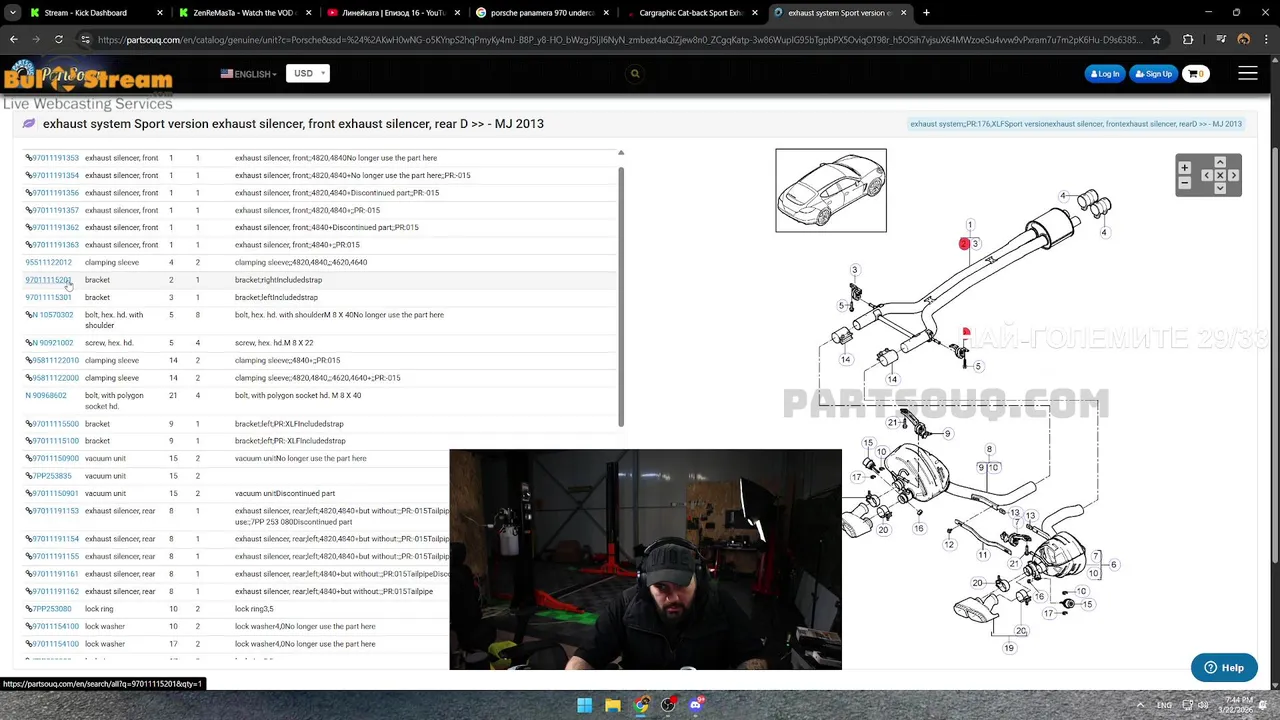Viewport: 1280px width, 720px height.
Task: Zoom in on the parts diagram
Action: pyautogui.click(x=1185, y=168)
